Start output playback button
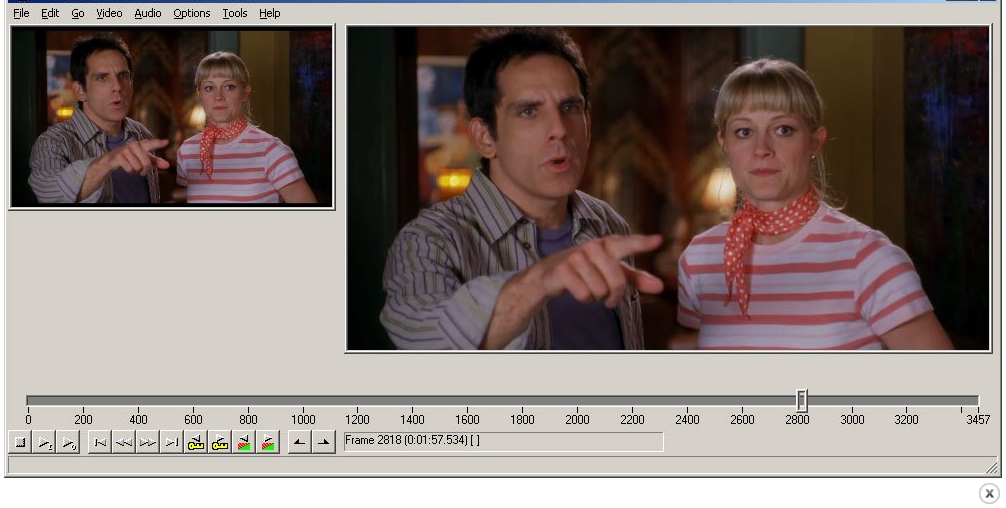Viewport: 1006px width, 508px height. pyautogui.click(x=68, y=442)
